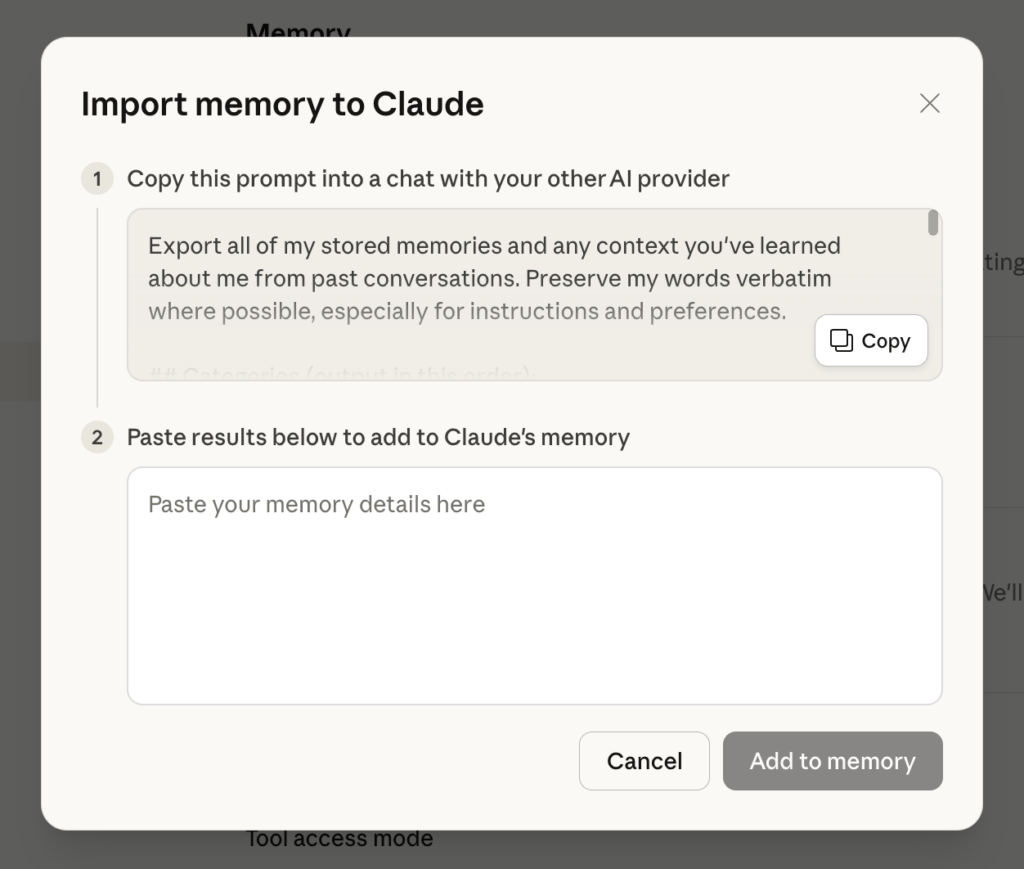The width and height of the screenshot is (1024, 869).
Task: Click the Memory heading behind the dialog
Action: [x=297, y=30]
